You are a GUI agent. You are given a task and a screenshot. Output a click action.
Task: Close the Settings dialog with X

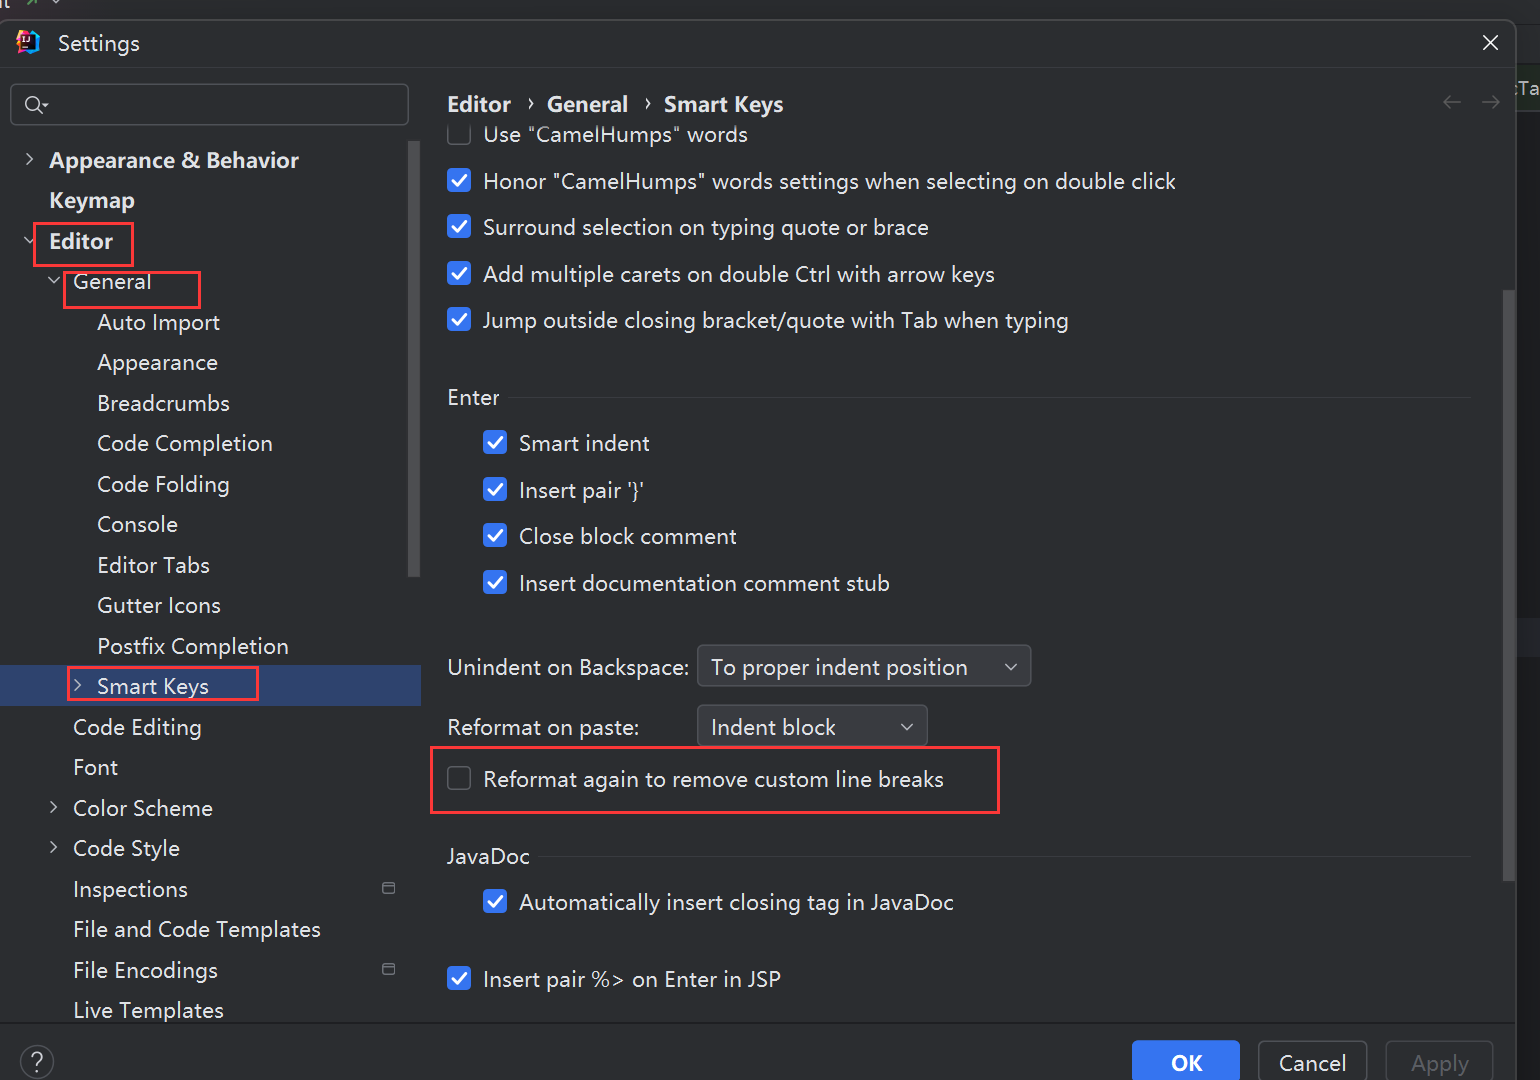click(x=1490, y=42)
